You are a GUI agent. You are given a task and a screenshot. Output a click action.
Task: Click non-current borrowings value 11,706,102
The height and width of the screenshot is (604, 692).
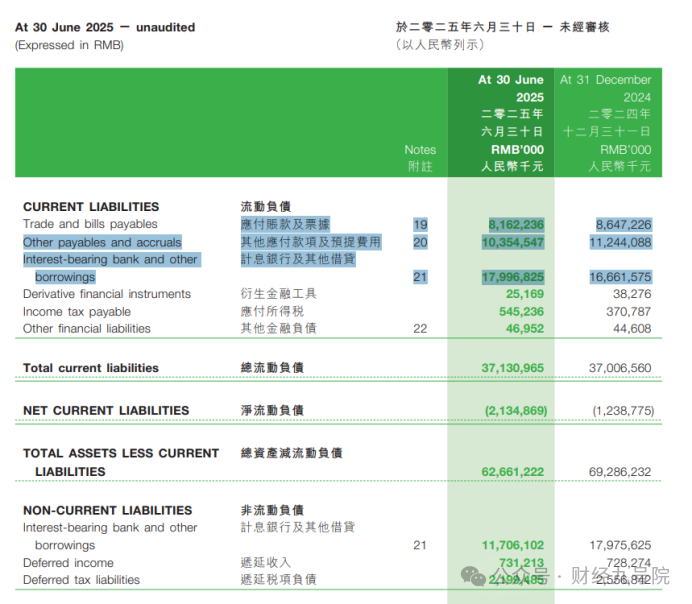pyautogui.click(x=513, y=545)
